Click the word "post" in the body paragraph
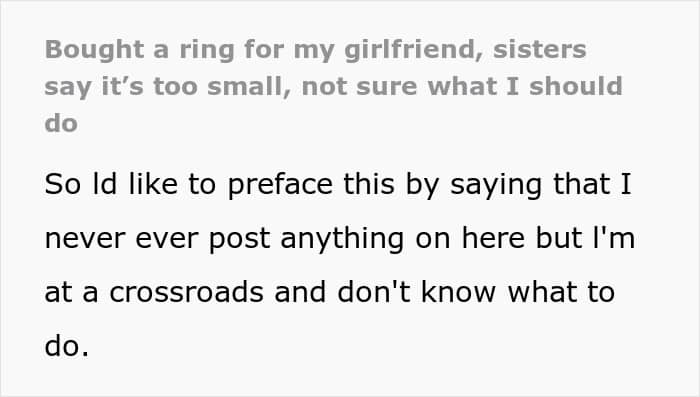Viewport: 700px width, 397px height. coord(239,239)
